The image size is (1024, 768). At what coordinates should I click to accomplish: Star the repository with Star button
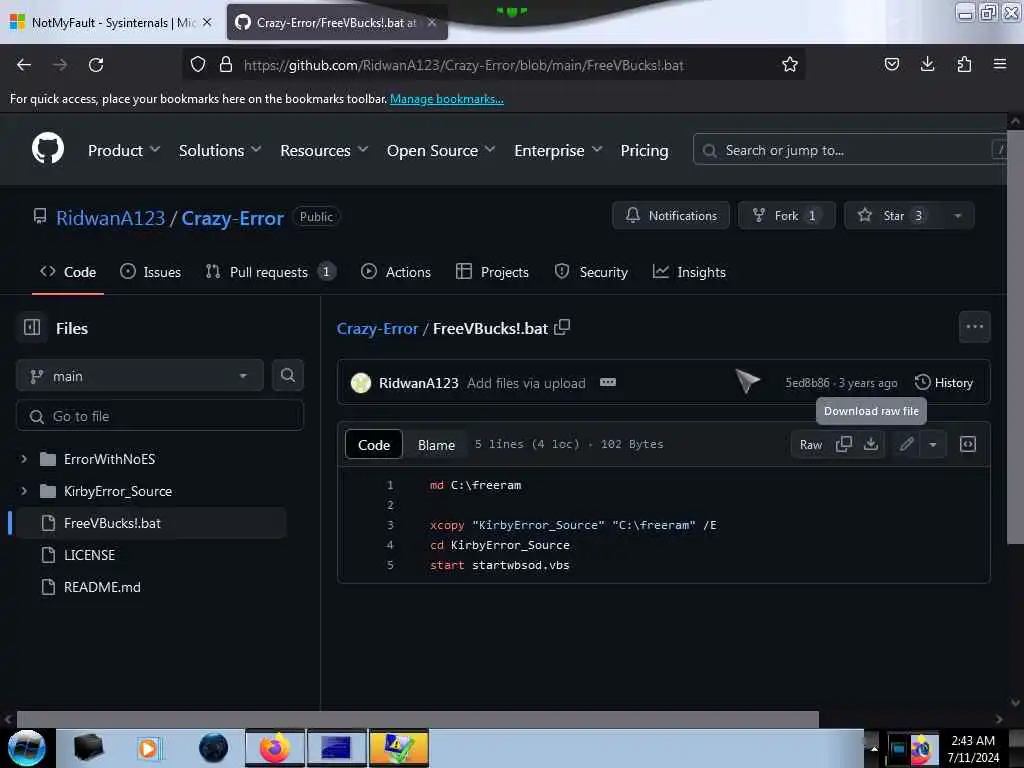coord(893,216)
